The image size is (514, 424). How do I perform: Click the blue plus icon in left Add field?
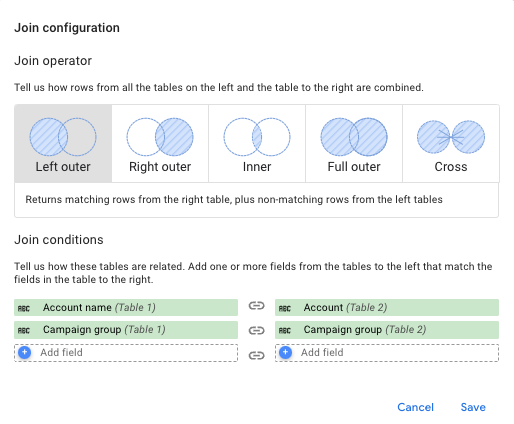click(x=25, y=352)
